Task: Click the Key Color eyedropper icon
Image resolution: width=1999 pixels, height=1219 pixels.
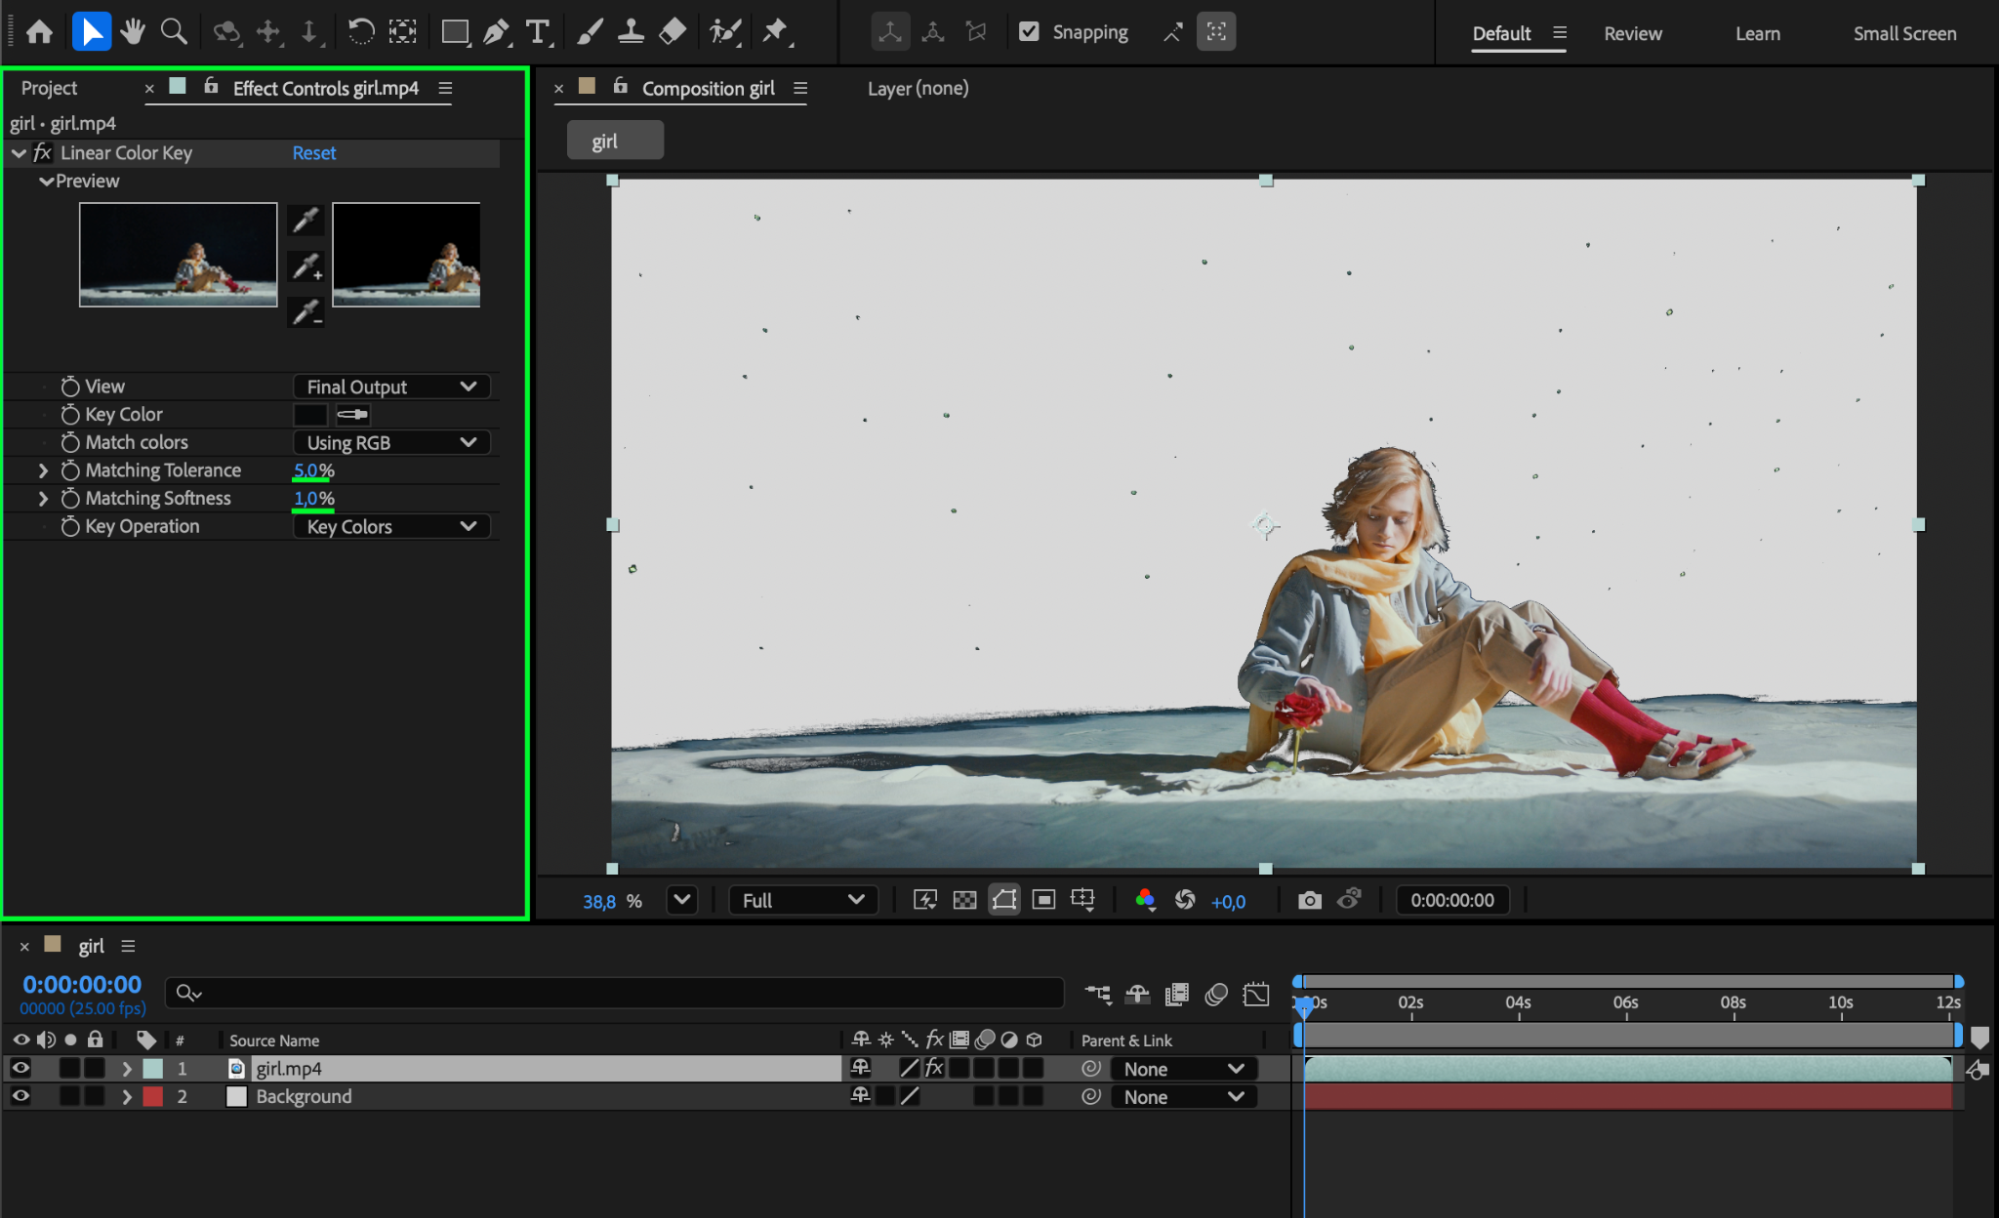Action: [x=353, y=414]
